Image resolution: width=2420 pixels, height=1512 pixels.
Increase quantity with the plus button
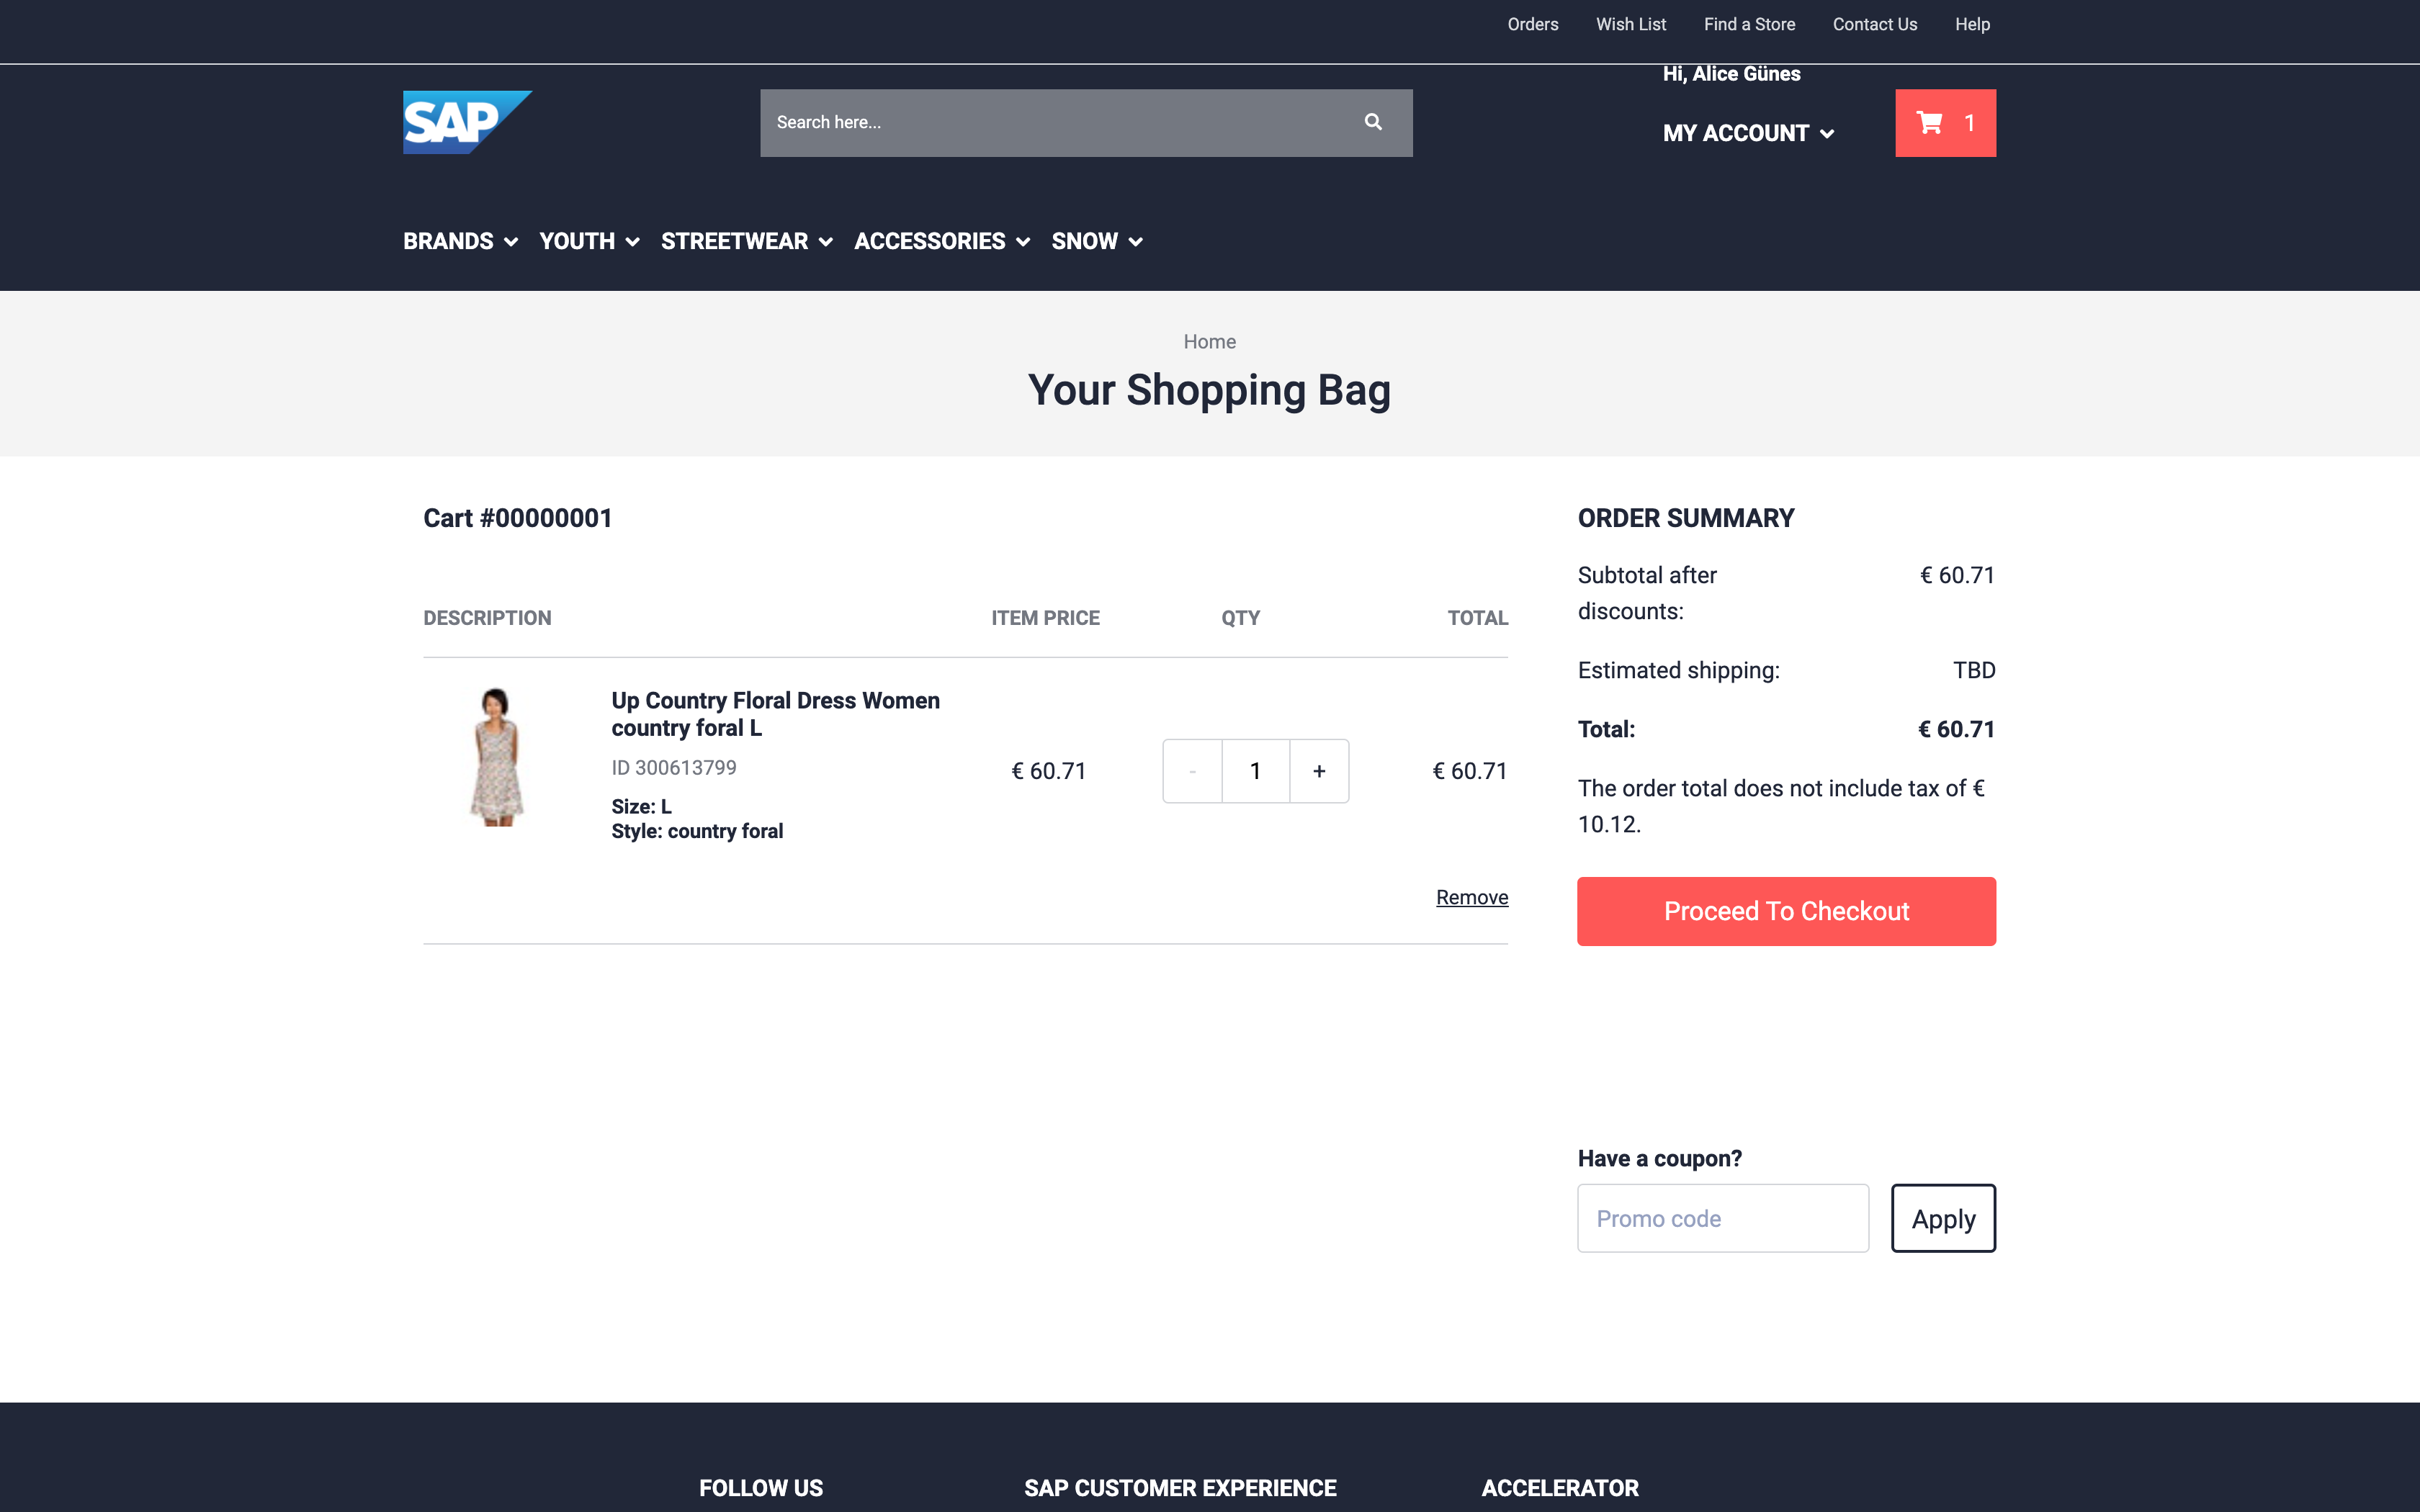click(1318, 771)
